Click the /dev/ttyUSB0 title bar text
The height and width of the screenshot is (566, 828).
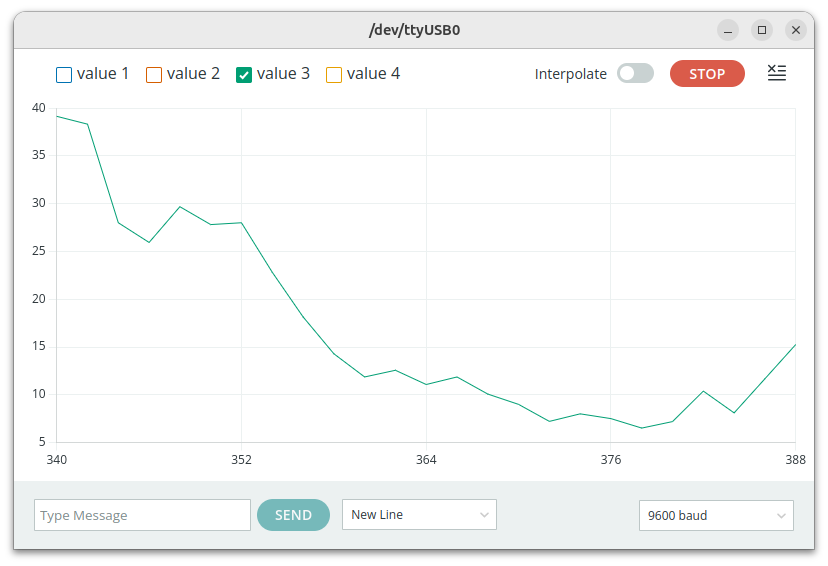(414, 30)
